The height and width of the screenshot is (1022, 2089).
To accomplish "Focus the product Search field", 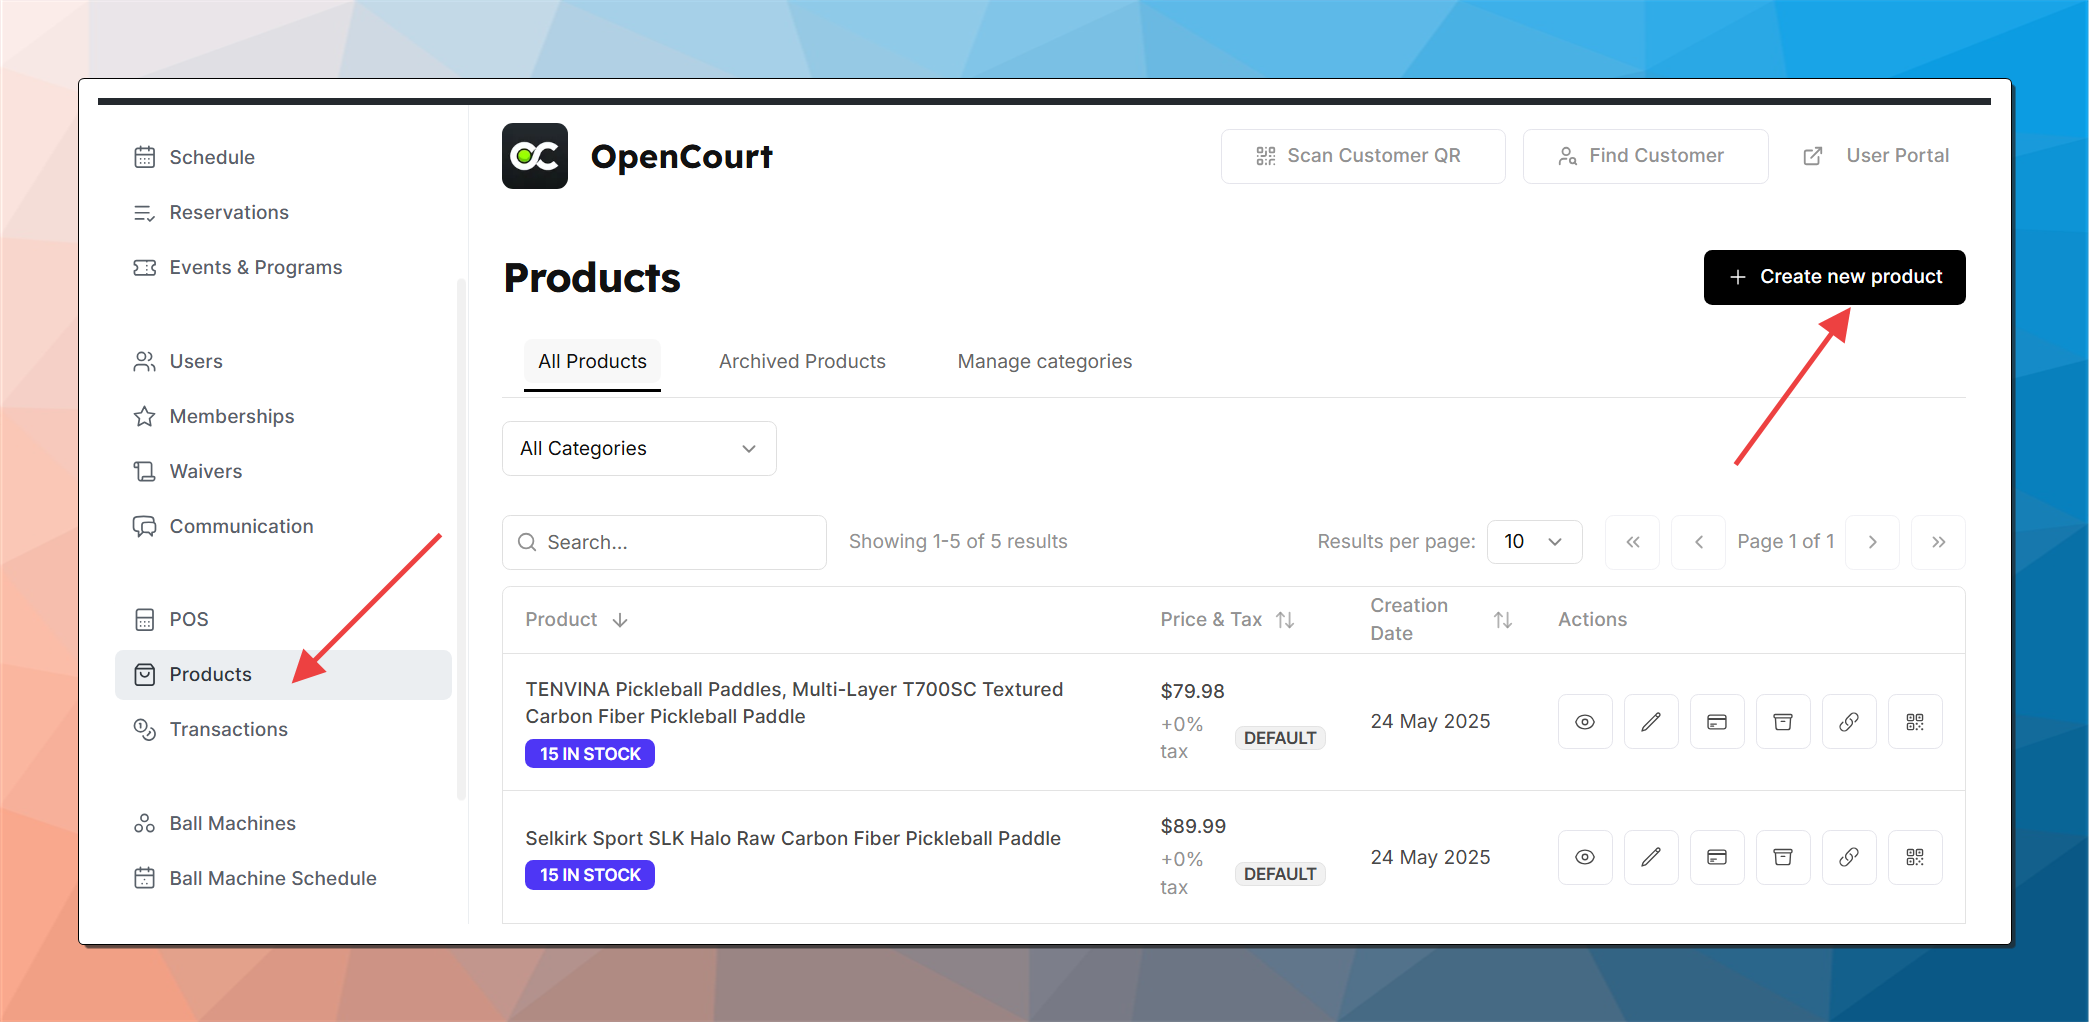I will 664,542.
